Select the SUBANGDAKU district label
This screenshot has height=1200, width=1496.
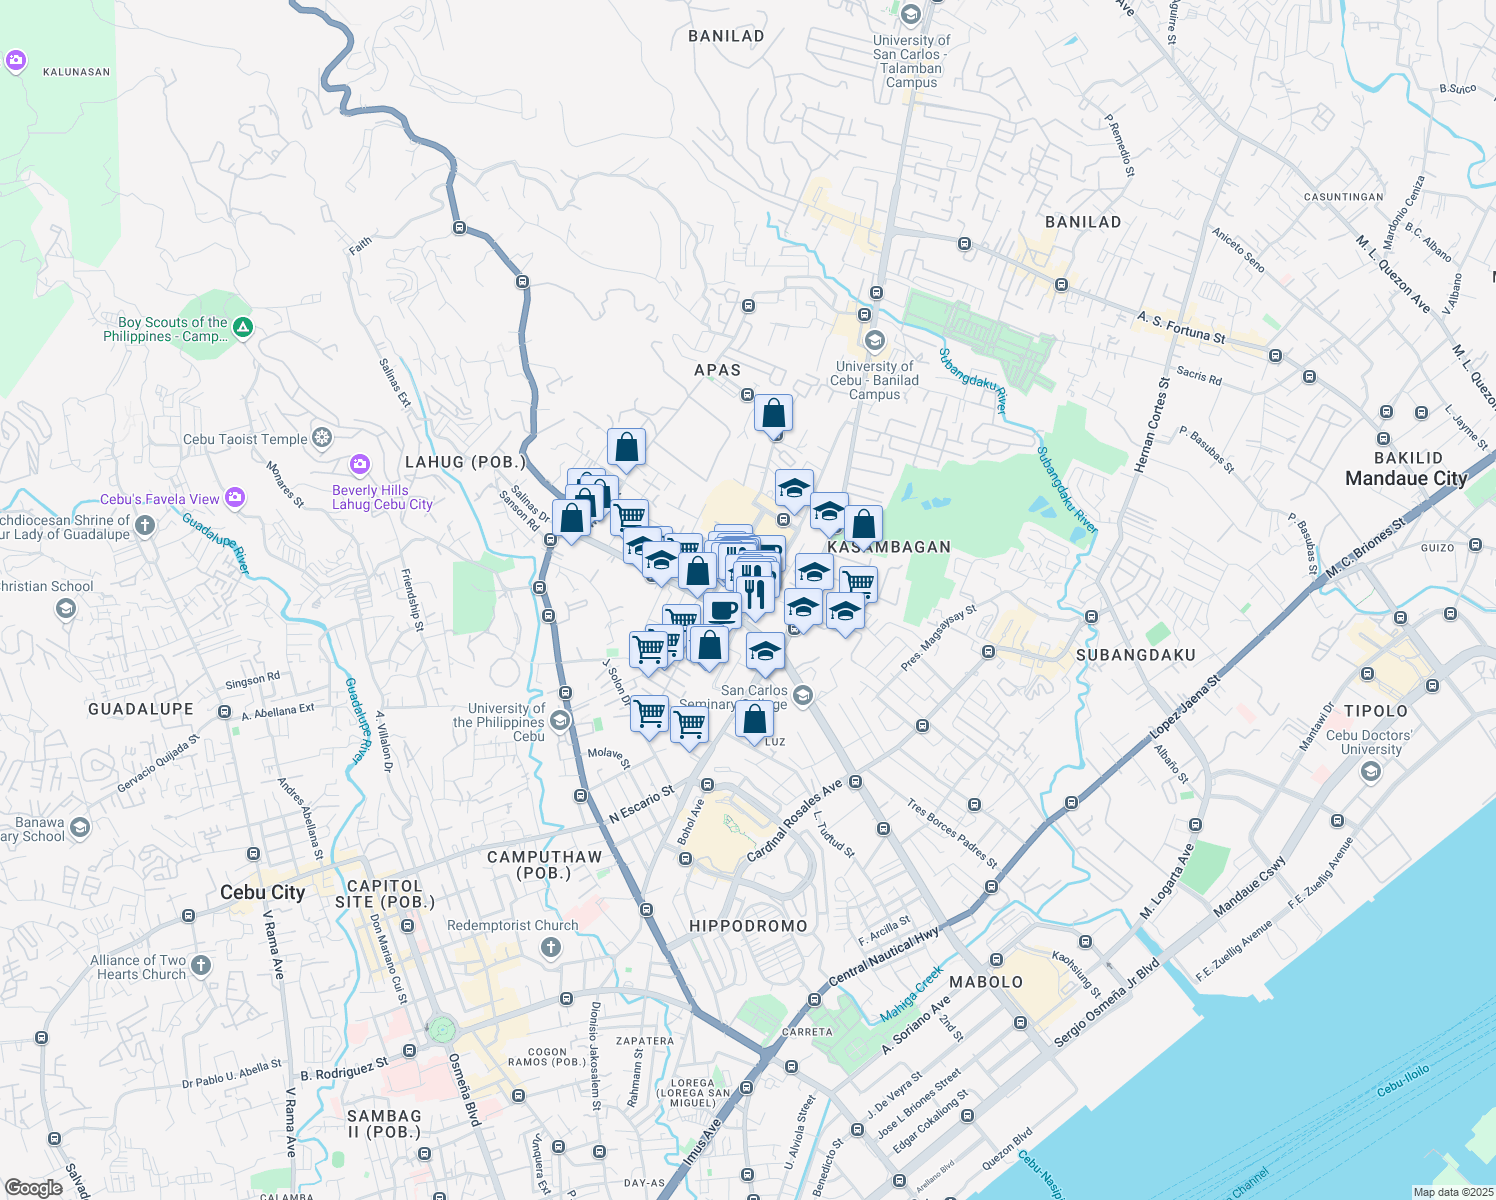pyautogui.click(x=1136, y=655)
